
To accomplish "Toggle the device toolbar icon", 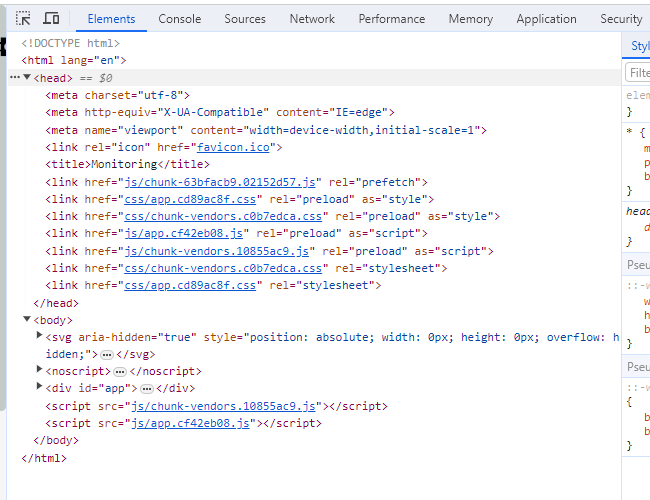I will click(51, 19).
